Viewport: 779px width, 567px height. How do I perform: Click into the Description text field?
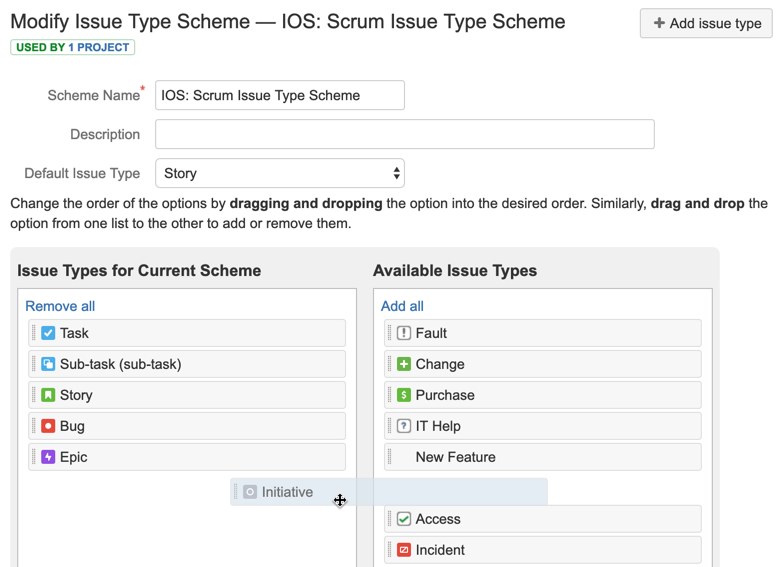[404, 134]
